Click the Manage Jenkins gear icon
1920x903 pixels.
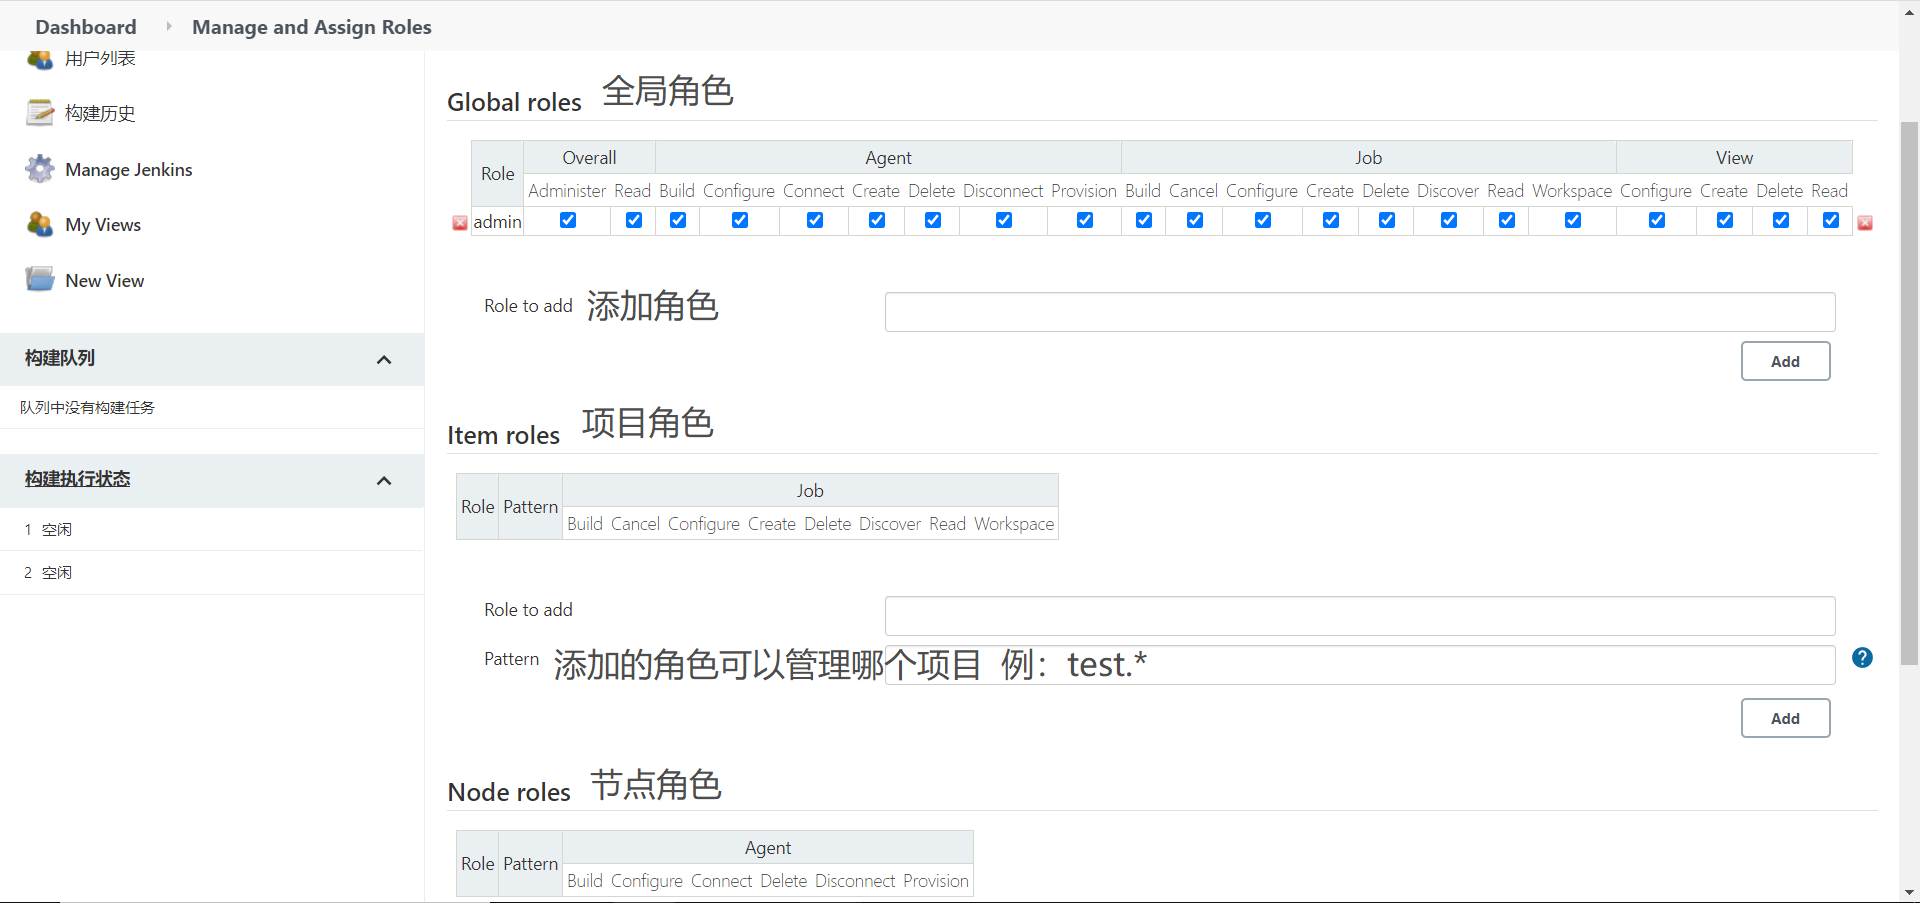[40, 169]
